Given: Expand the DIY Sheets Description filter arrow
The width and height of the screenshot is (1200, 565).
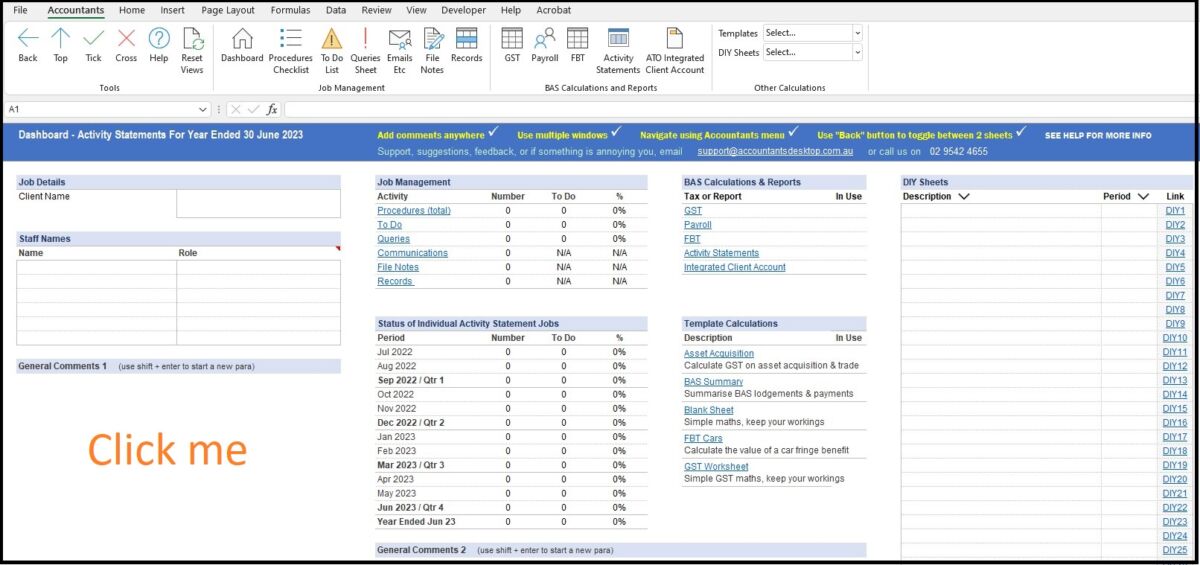Looking at the screenshot, I should [964, 197].
